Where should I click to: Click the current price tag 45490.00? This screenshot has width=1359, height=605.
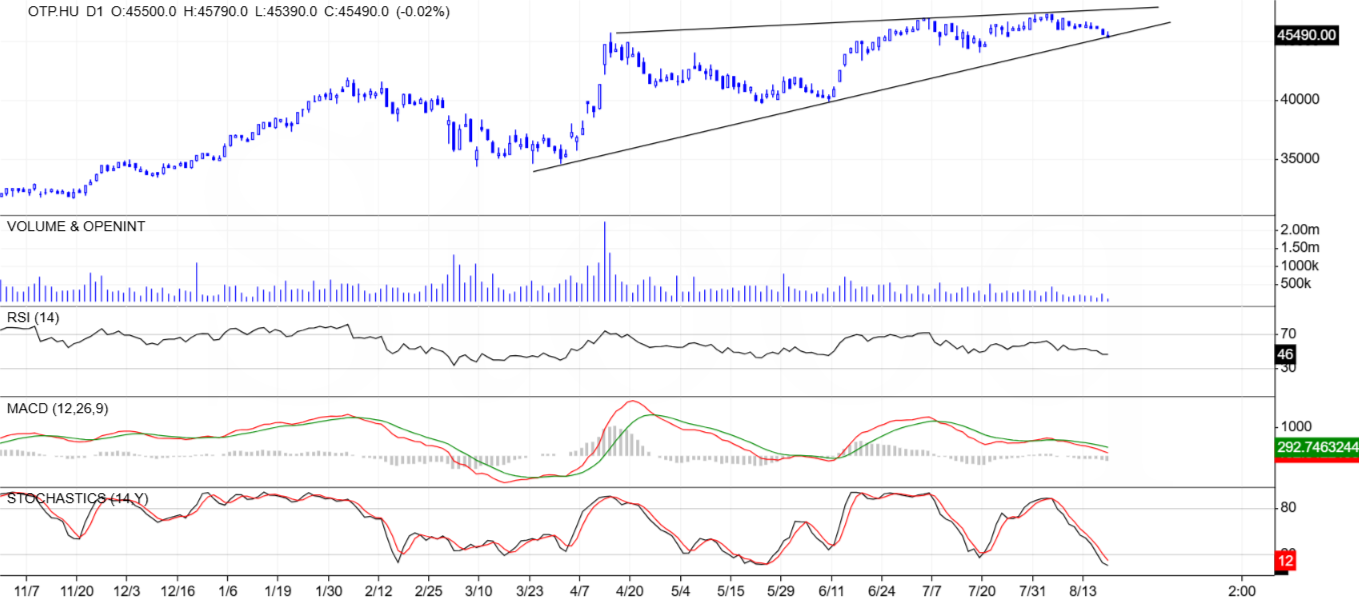1306,35
